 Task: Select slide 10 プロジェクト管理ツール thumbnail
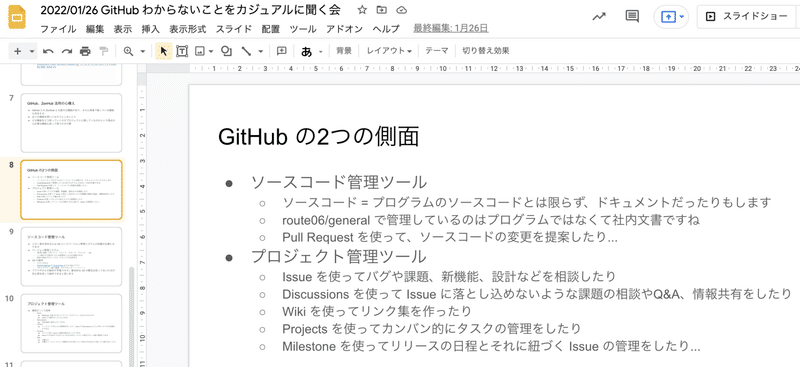71,324
